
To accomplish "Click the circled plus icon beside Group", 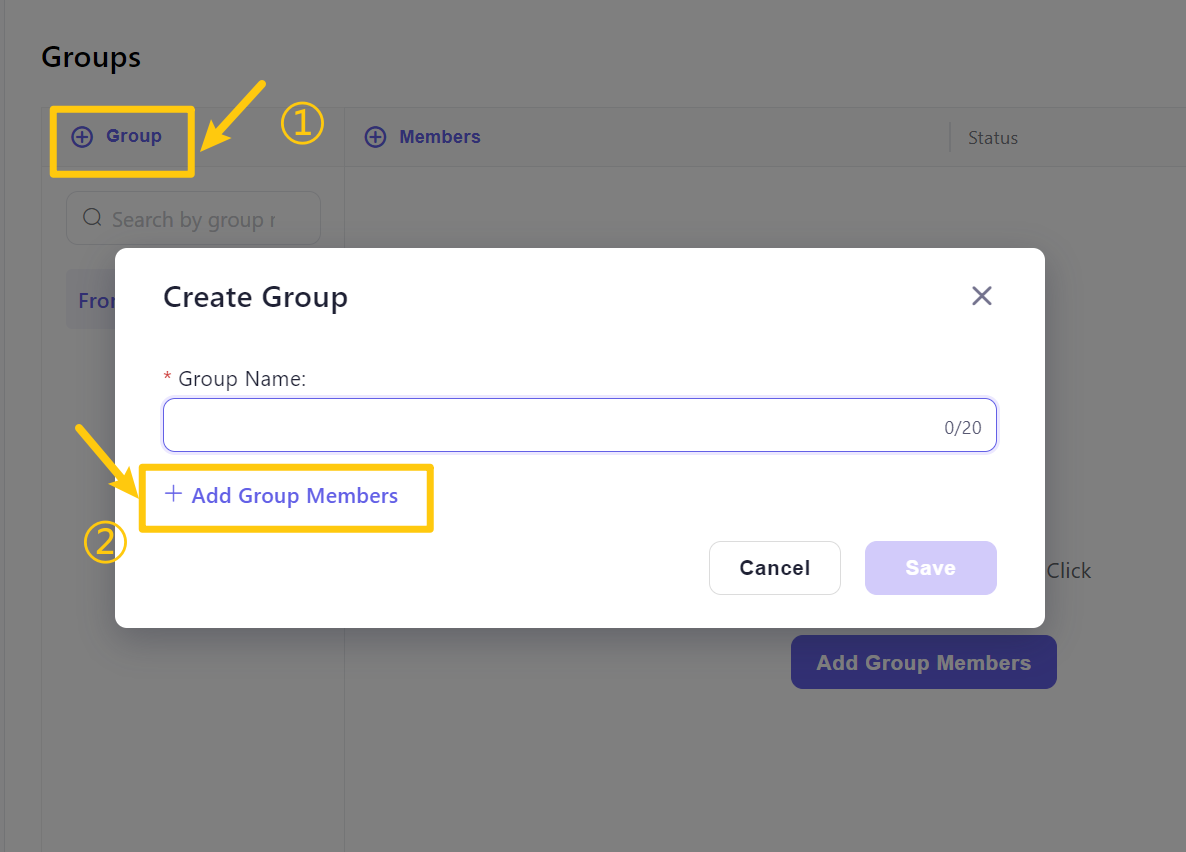I will click(x=82, y=137).
